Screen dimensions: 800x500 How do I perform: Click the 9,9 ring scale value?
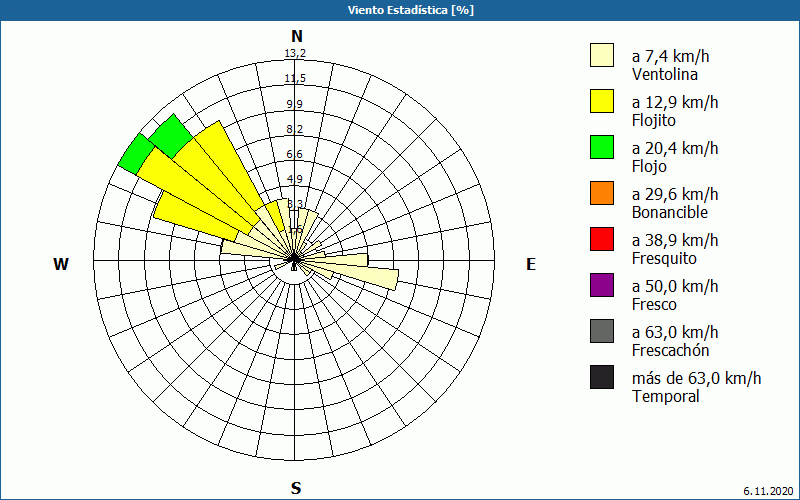(295, 104)
